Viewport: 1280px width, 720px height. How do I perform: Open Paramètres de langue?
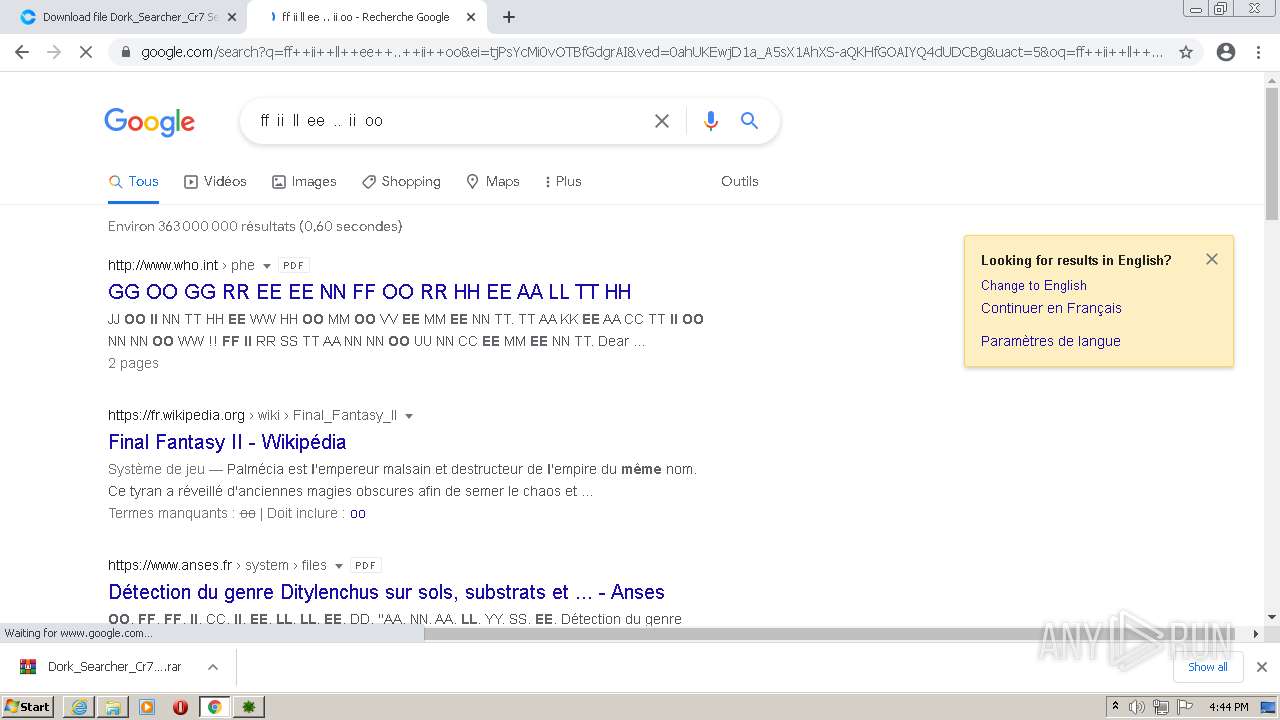(1051, 341)
